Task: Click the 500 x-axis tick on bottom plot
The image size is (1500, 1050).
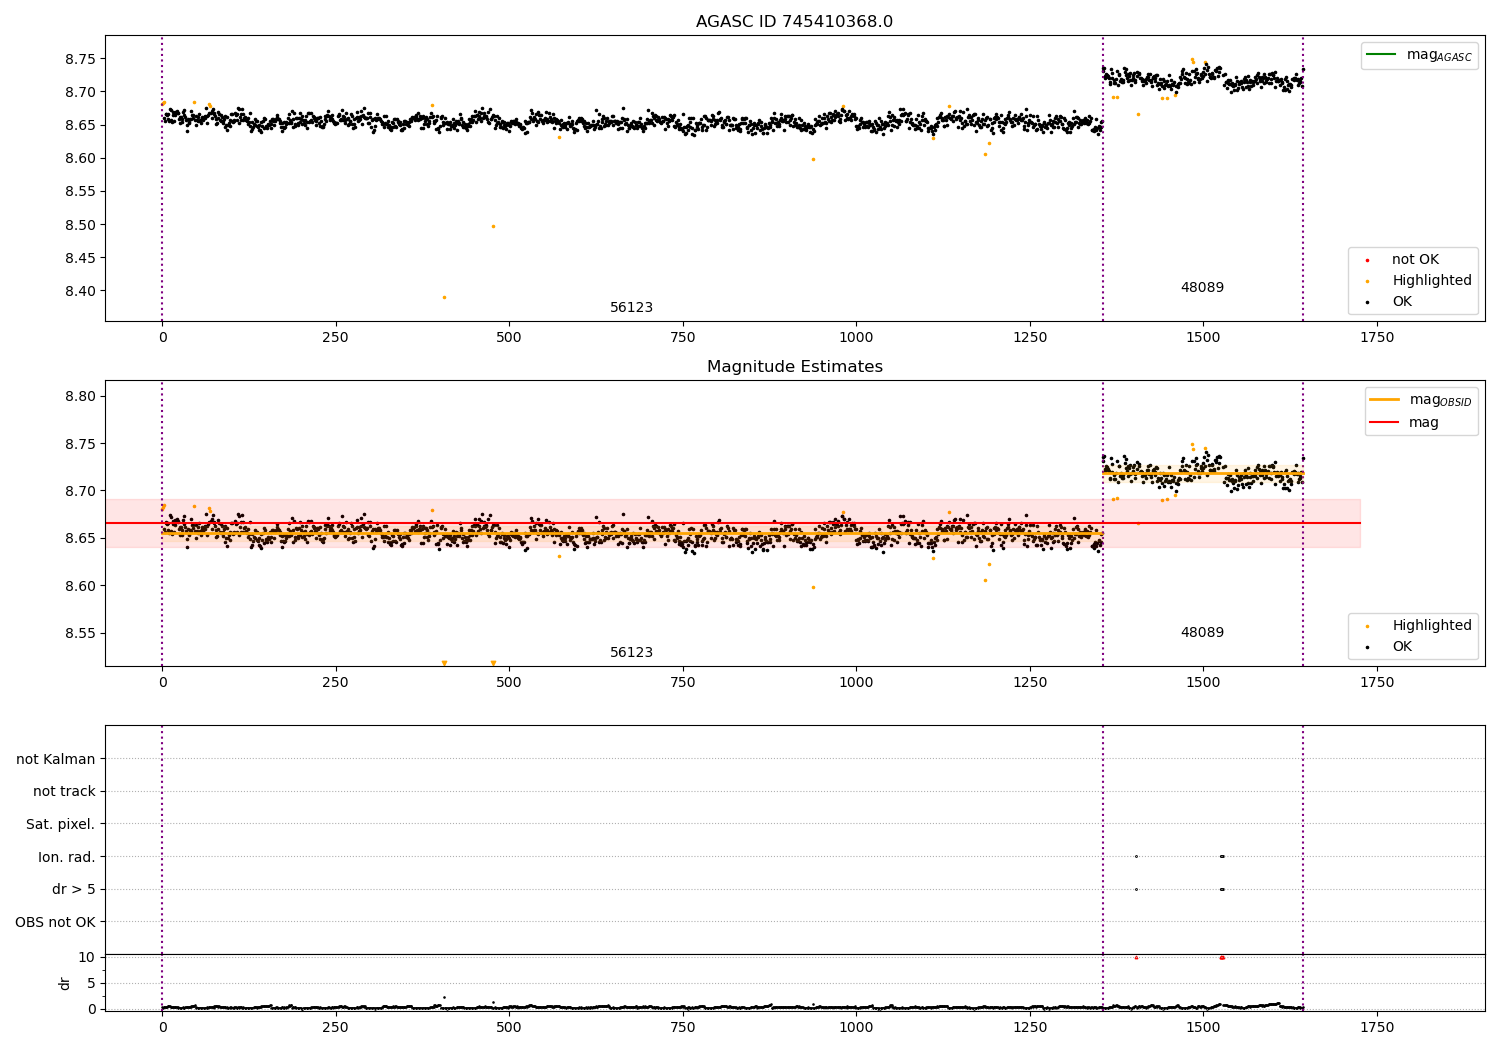Action: point(509,1028)
